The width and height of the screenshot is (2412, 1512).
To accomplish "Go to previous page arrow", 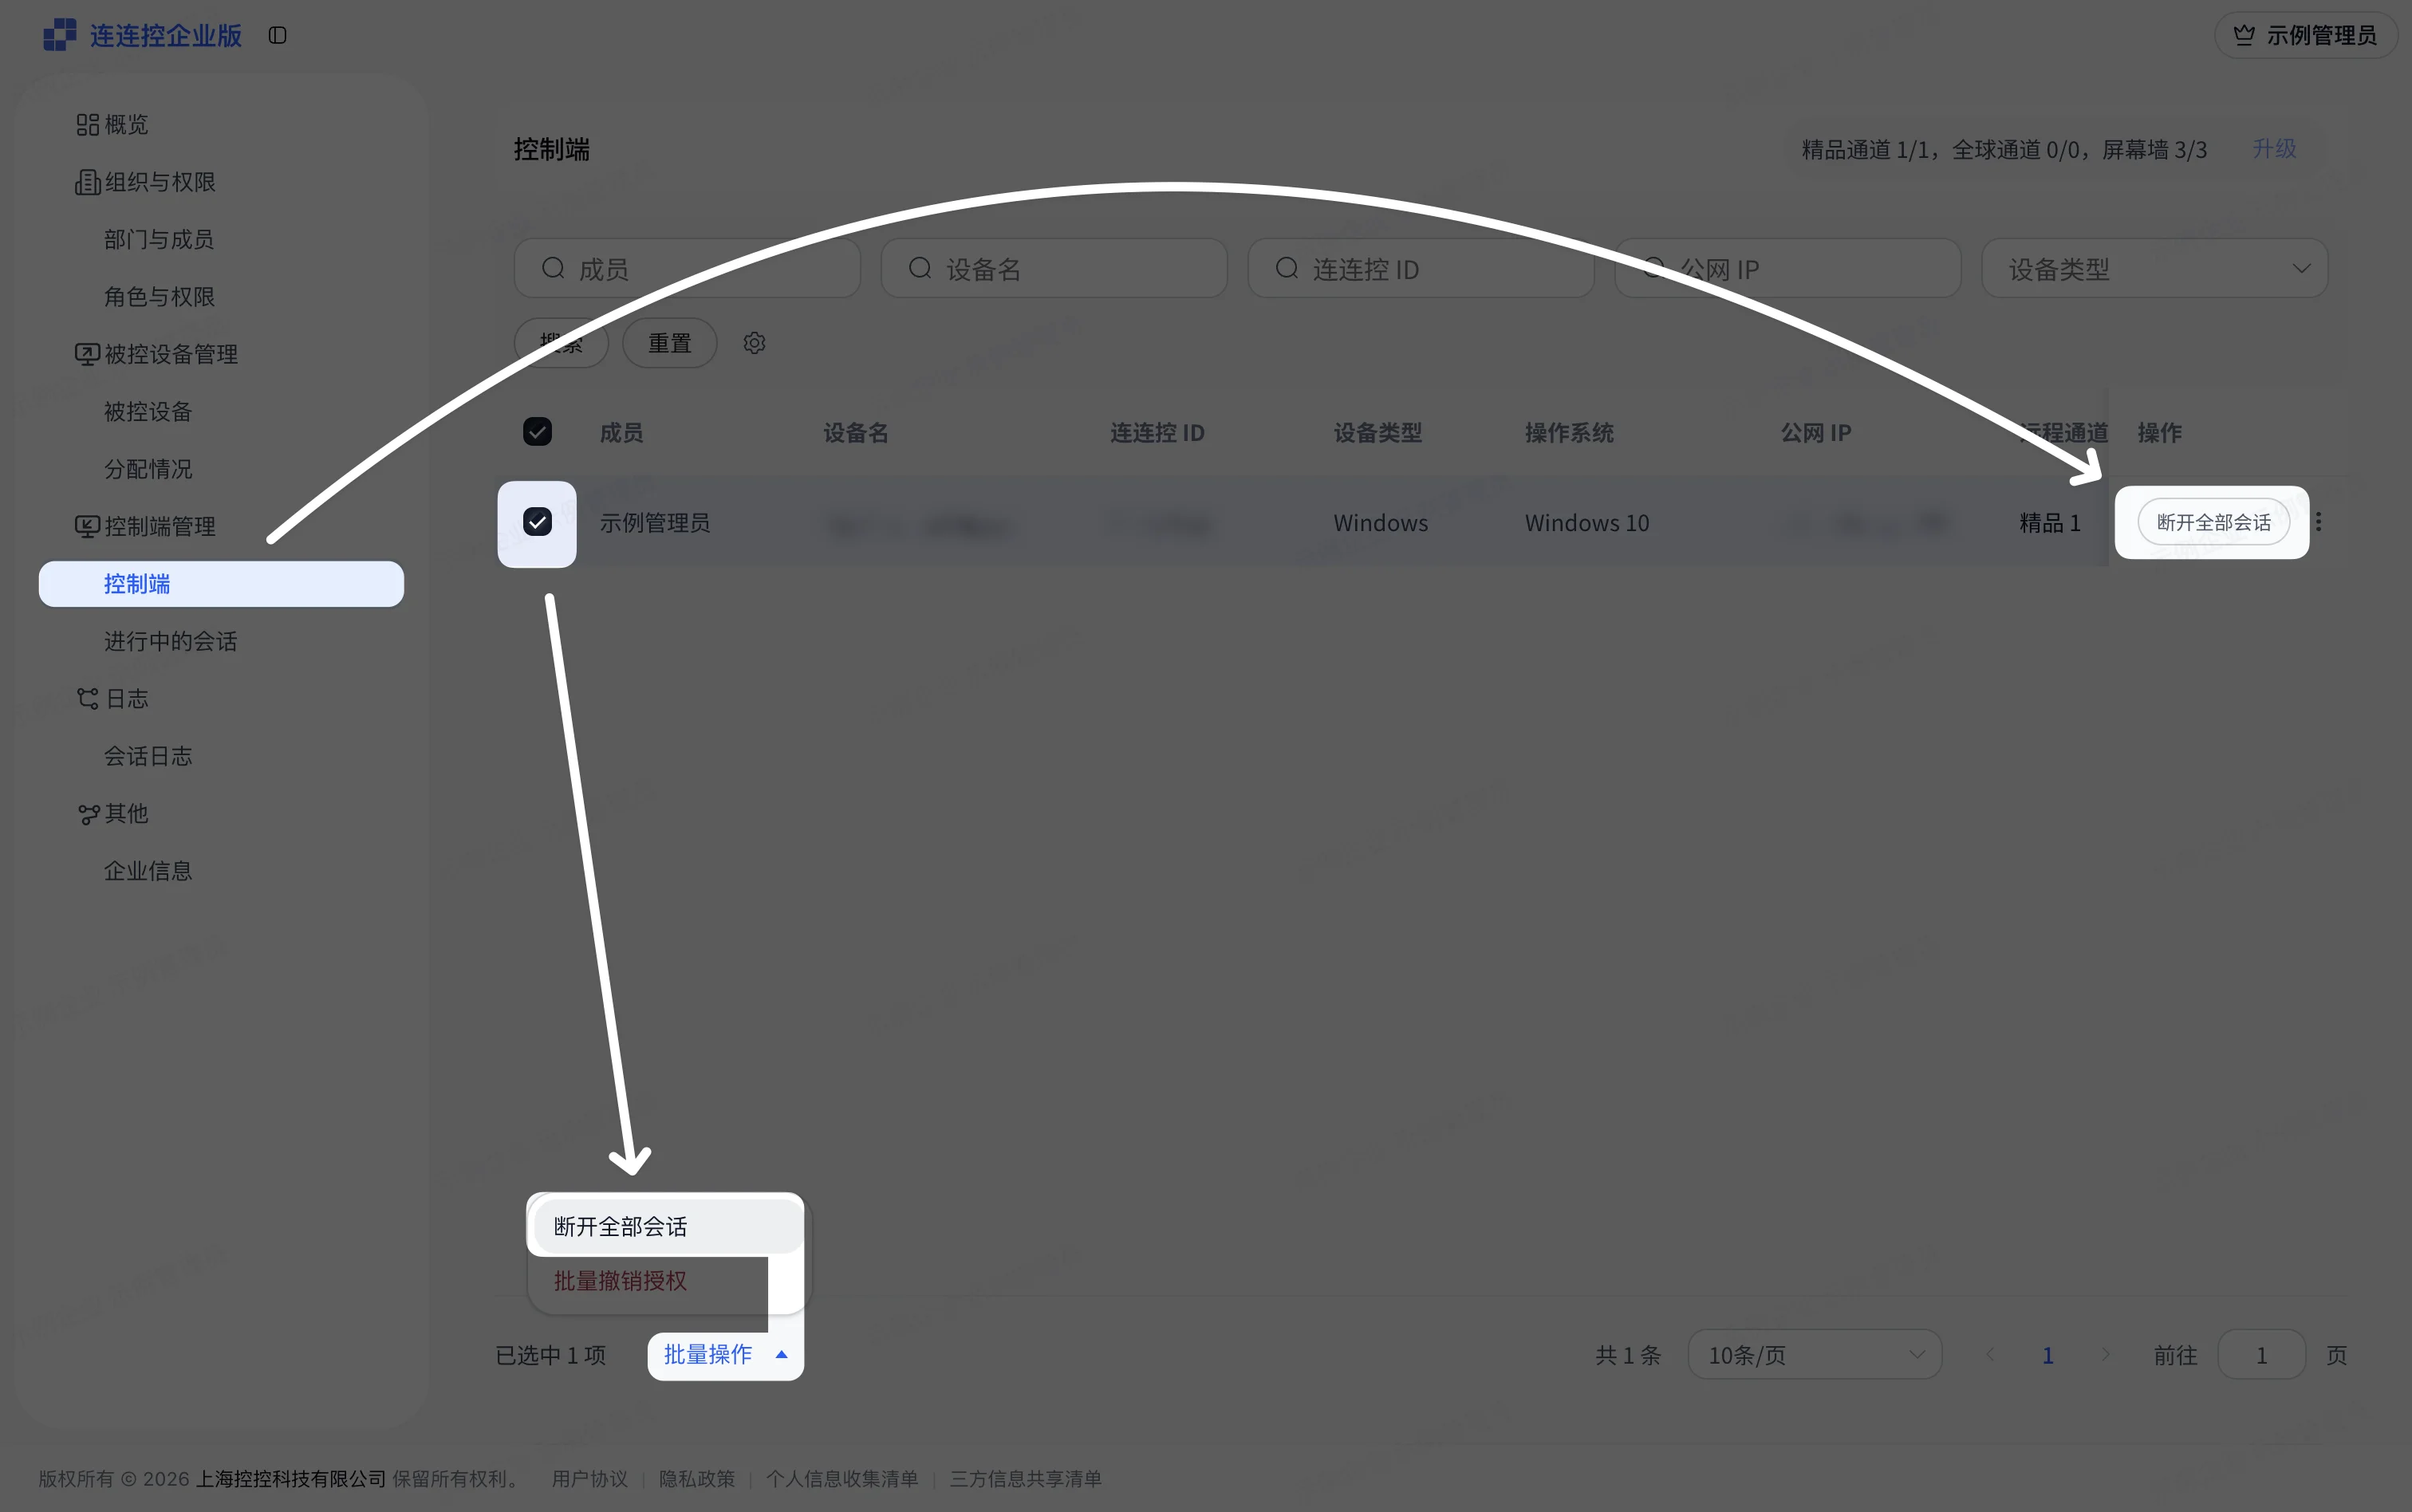I will point(1990,1355).
